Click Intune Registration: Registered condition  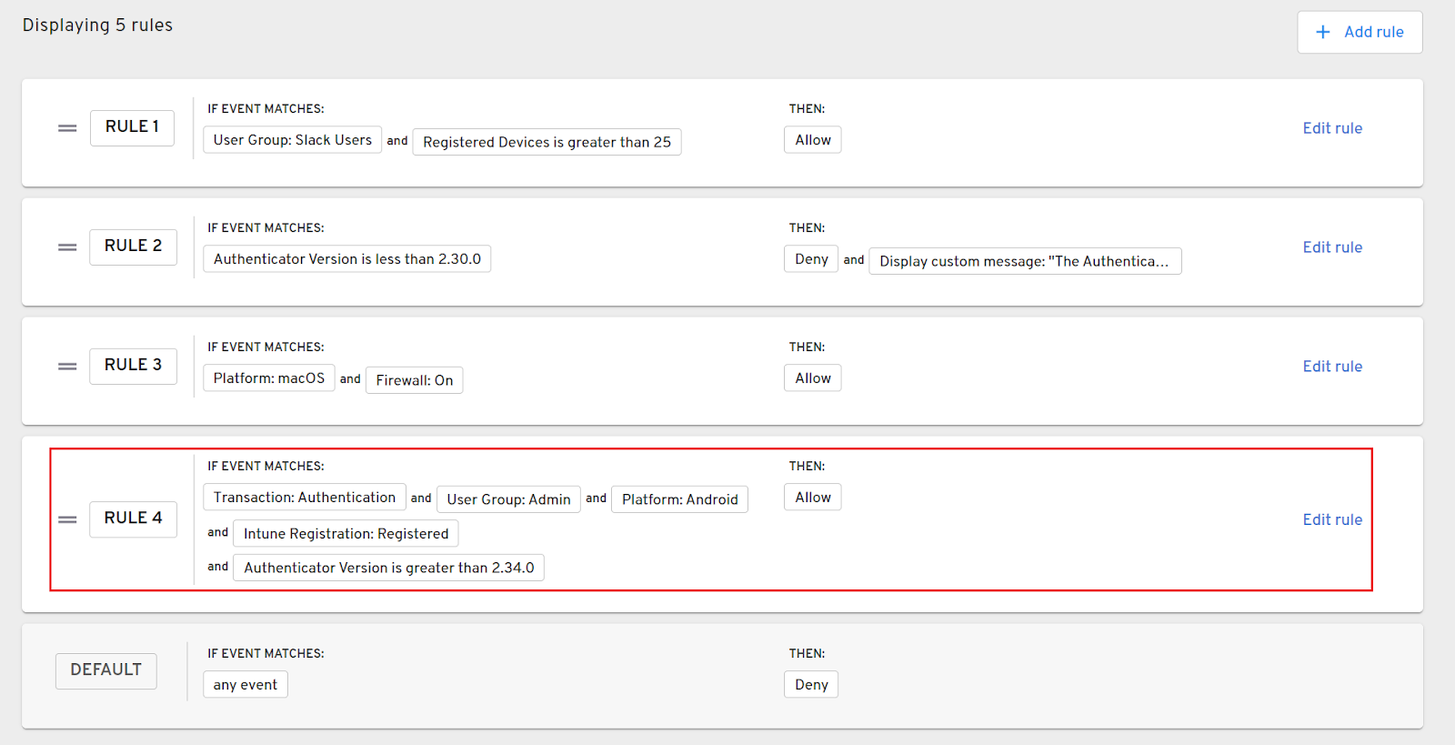(x=346, y=533)
